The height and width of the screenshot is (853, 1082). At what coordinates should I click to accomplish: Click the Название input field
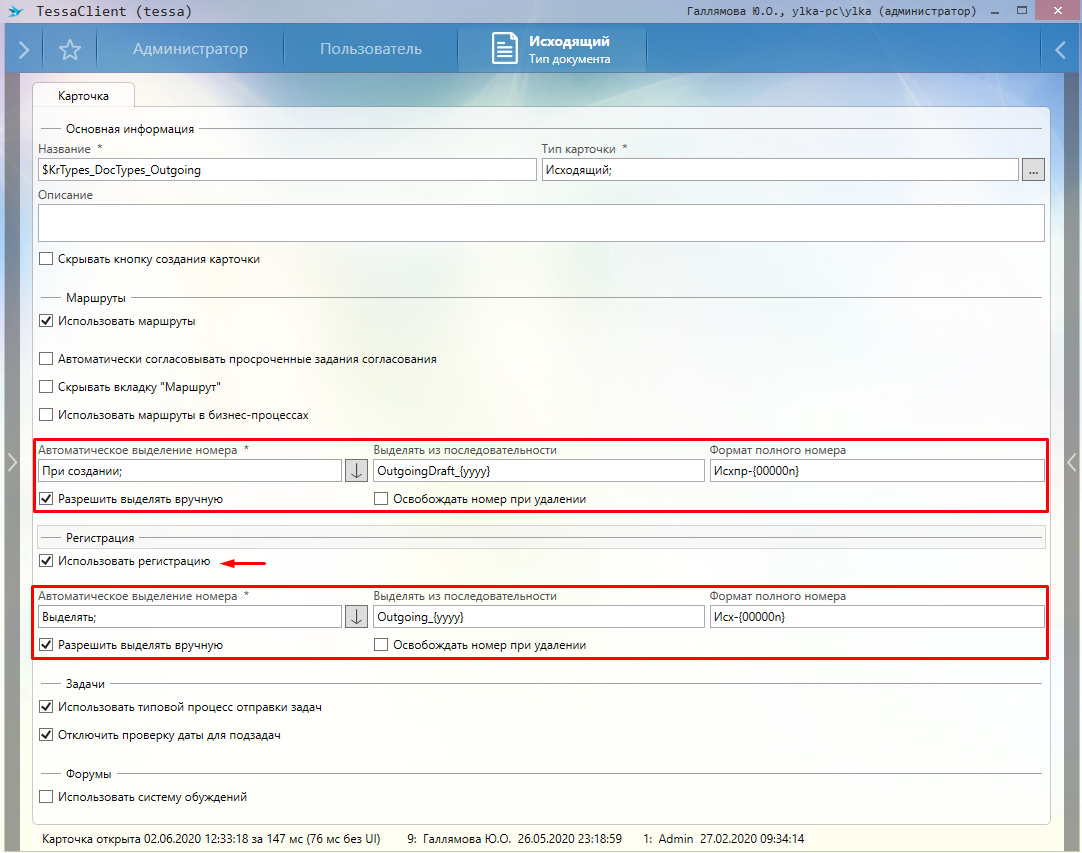pos(287,170)
